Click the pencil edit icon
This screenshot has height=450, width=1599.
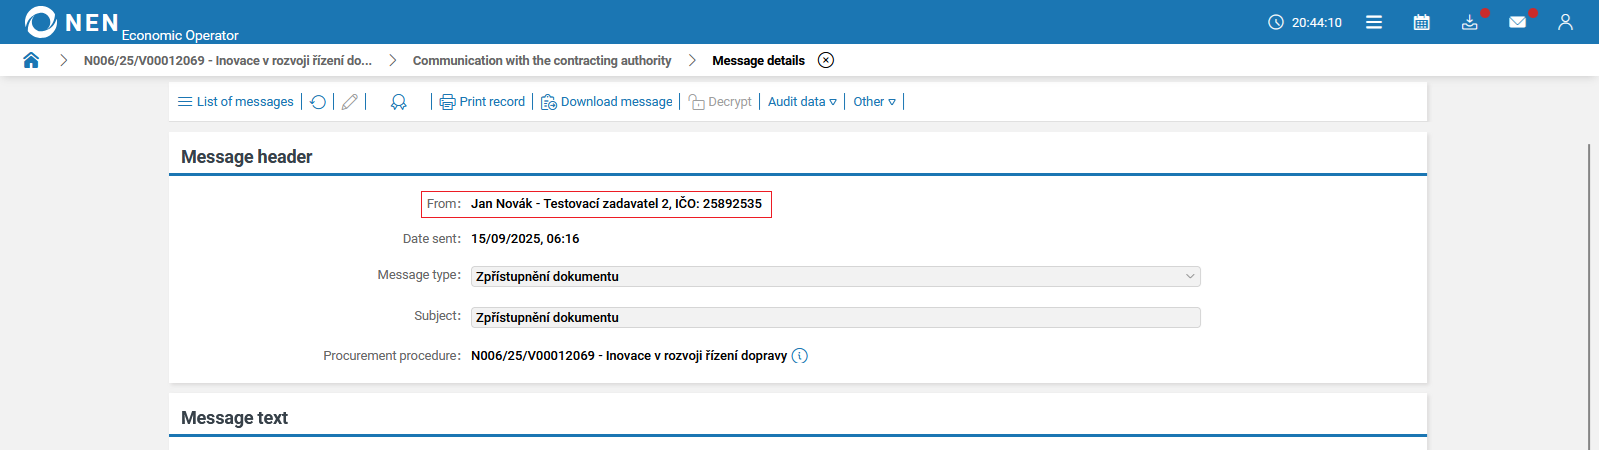(349, 102)
